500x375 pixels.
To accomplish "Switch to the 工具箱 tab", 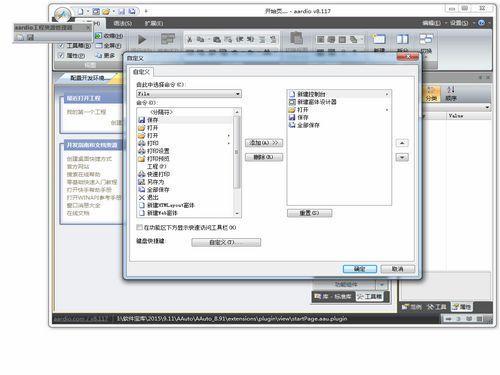I will (370, 296).
